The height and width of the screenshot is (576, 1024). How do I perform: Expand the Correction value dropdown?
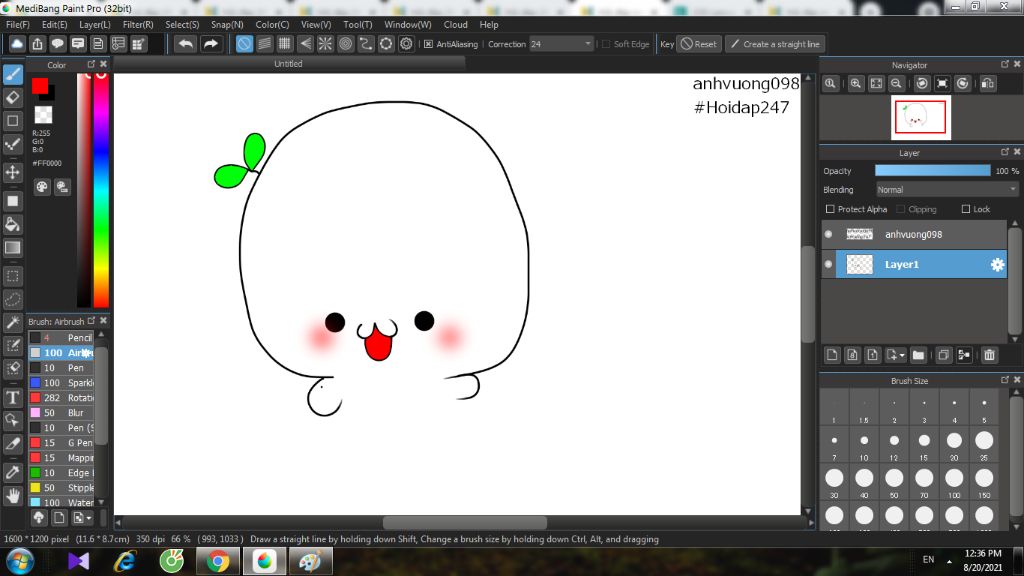point(588,44)
